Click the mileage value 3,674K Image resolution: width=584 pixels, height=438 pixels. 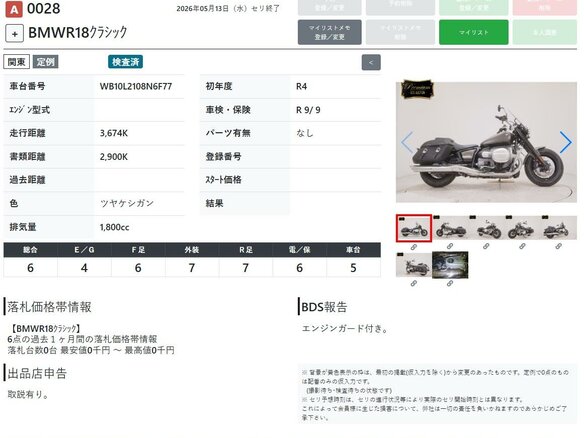(114, 133)
